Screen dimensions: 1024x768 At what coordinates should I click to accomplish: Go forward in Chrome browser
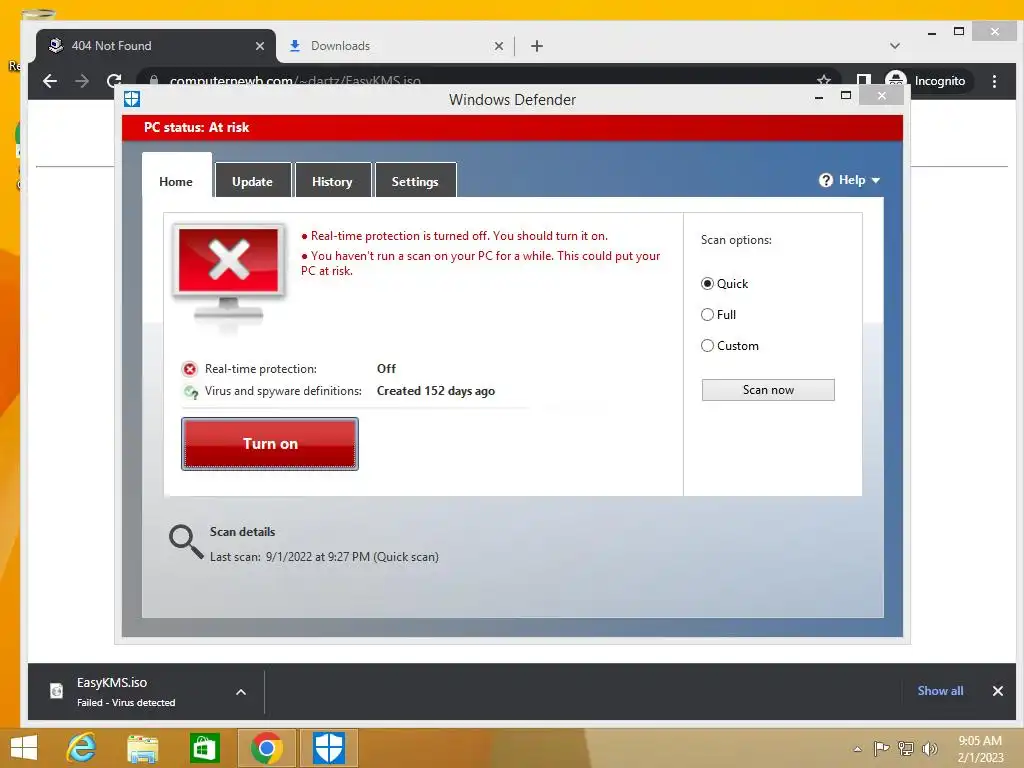pyautogui.click(x=82, y=81)
